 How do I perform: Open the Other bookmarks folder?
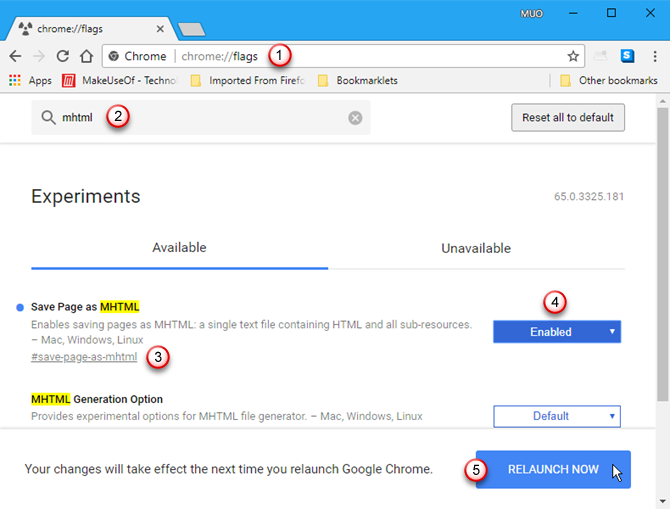(608, 80)
